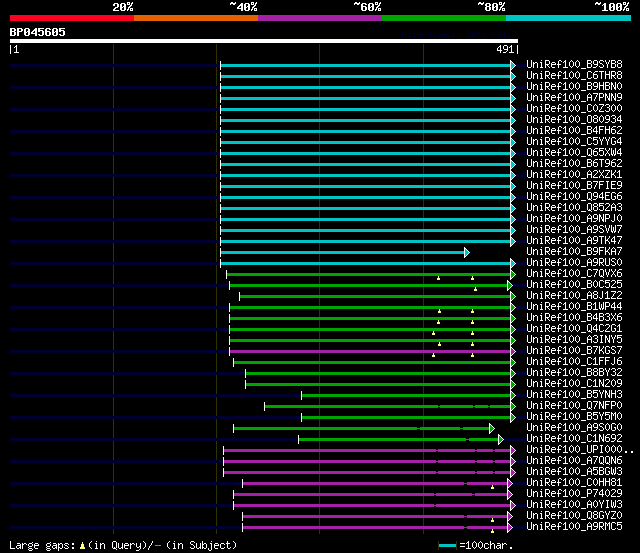Click the UniRef100_B4FH62 text
This screenshot has height=553, width=640.
[574, 131]
